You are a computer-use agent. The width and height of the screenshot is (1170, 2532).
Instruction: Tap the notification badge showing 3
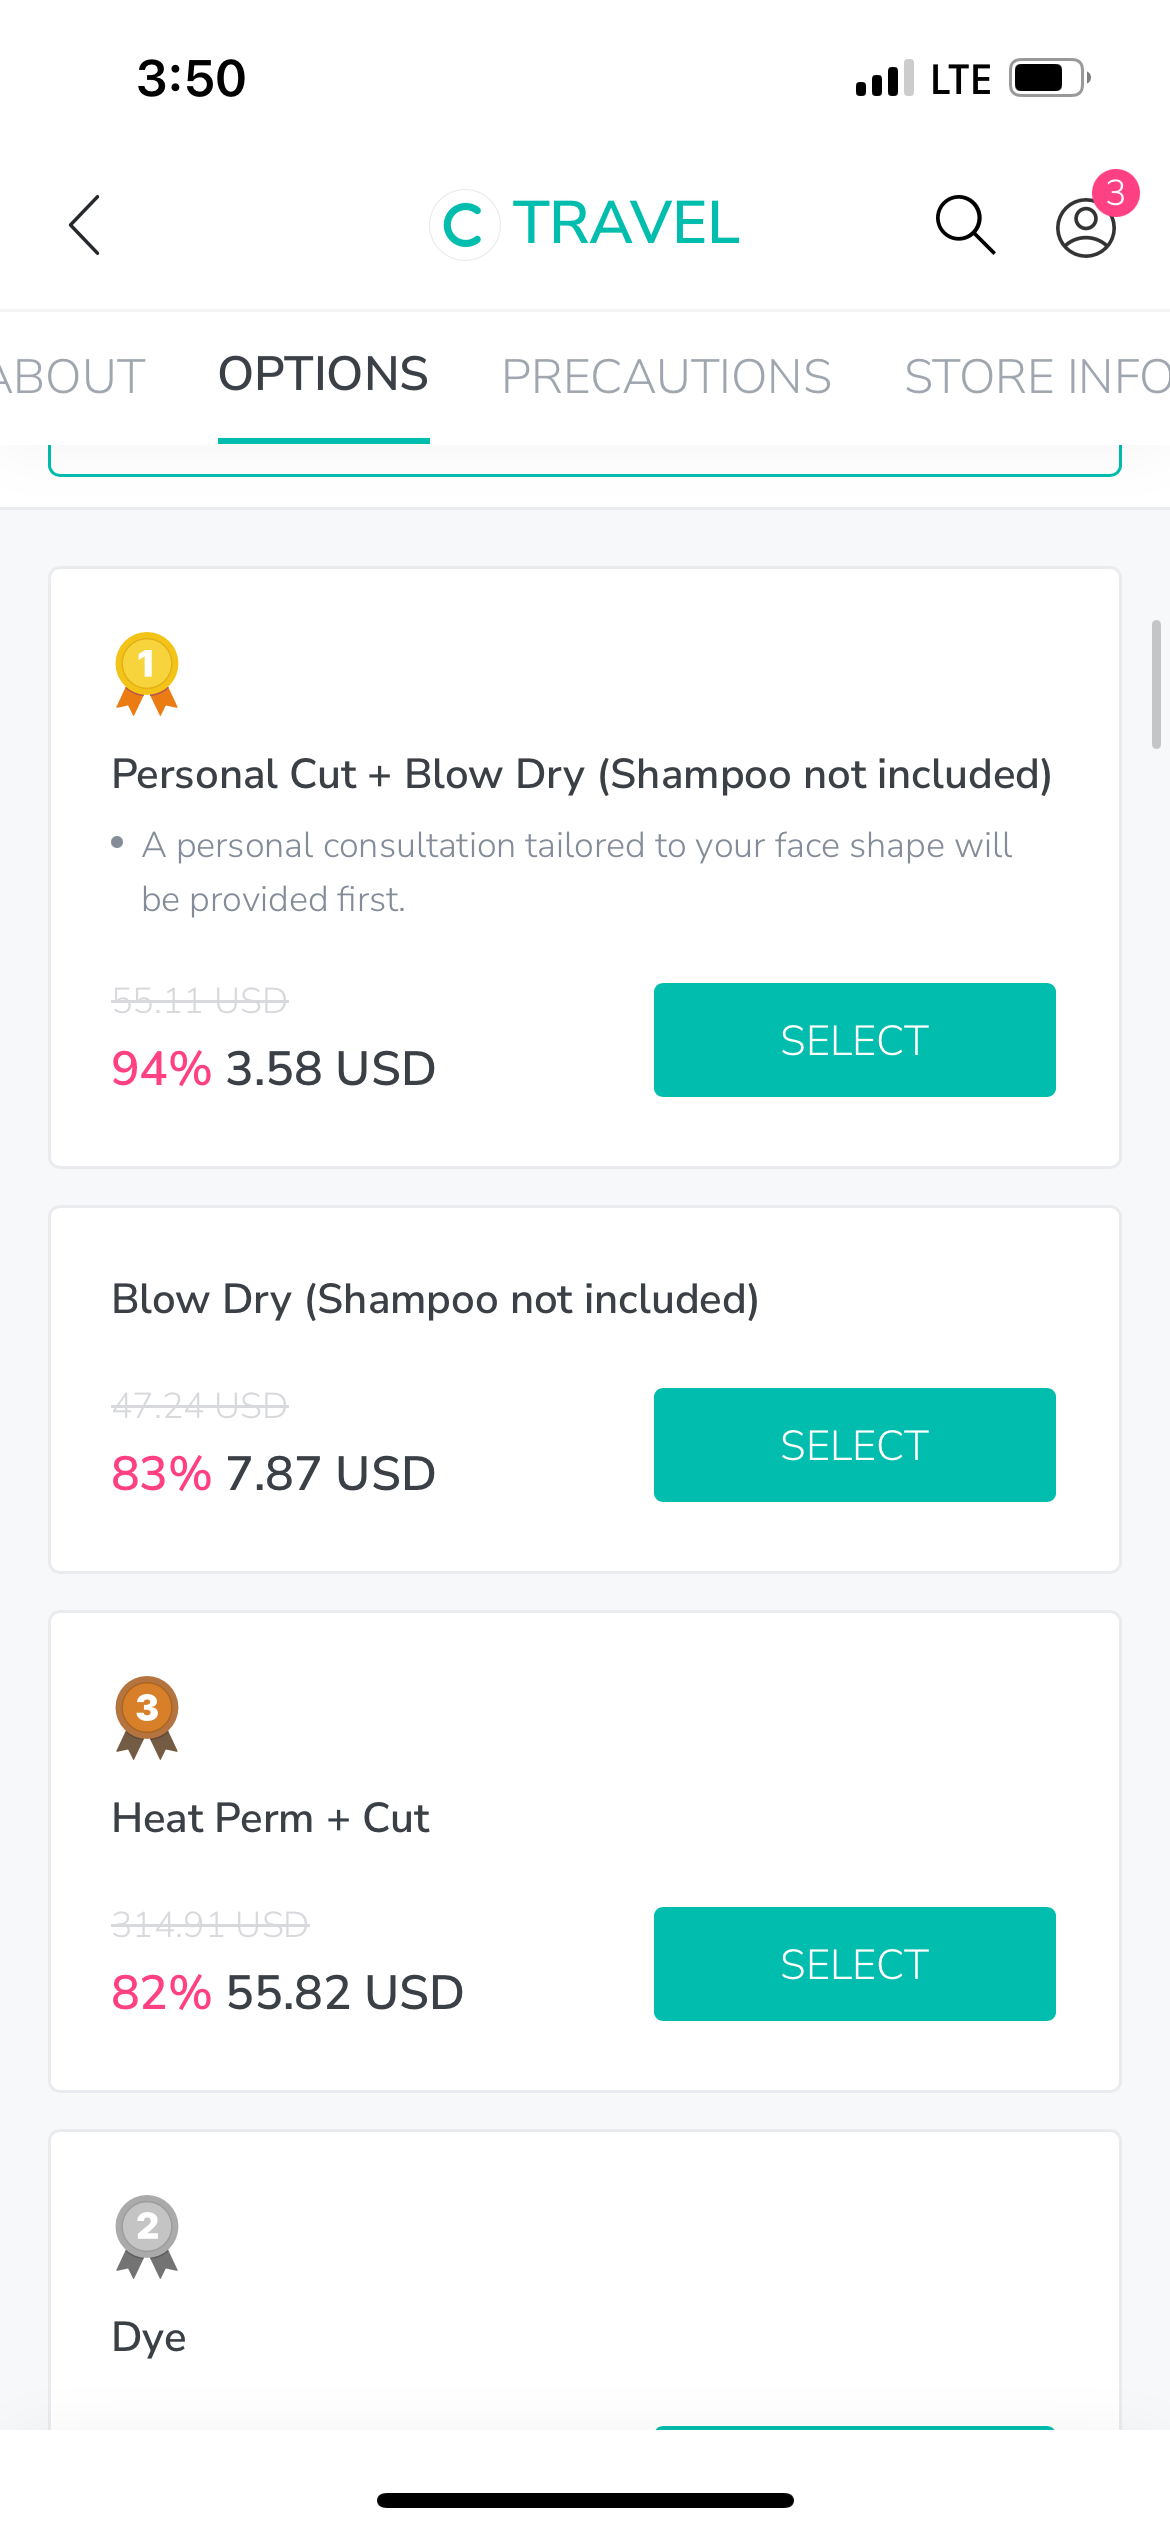tap(1116, 193)
